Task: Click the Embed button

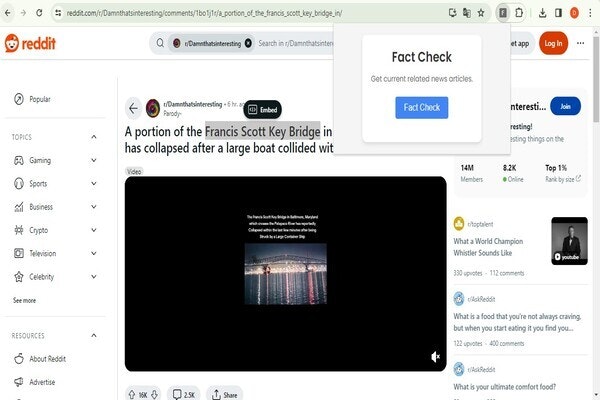Action: (262, 110)
